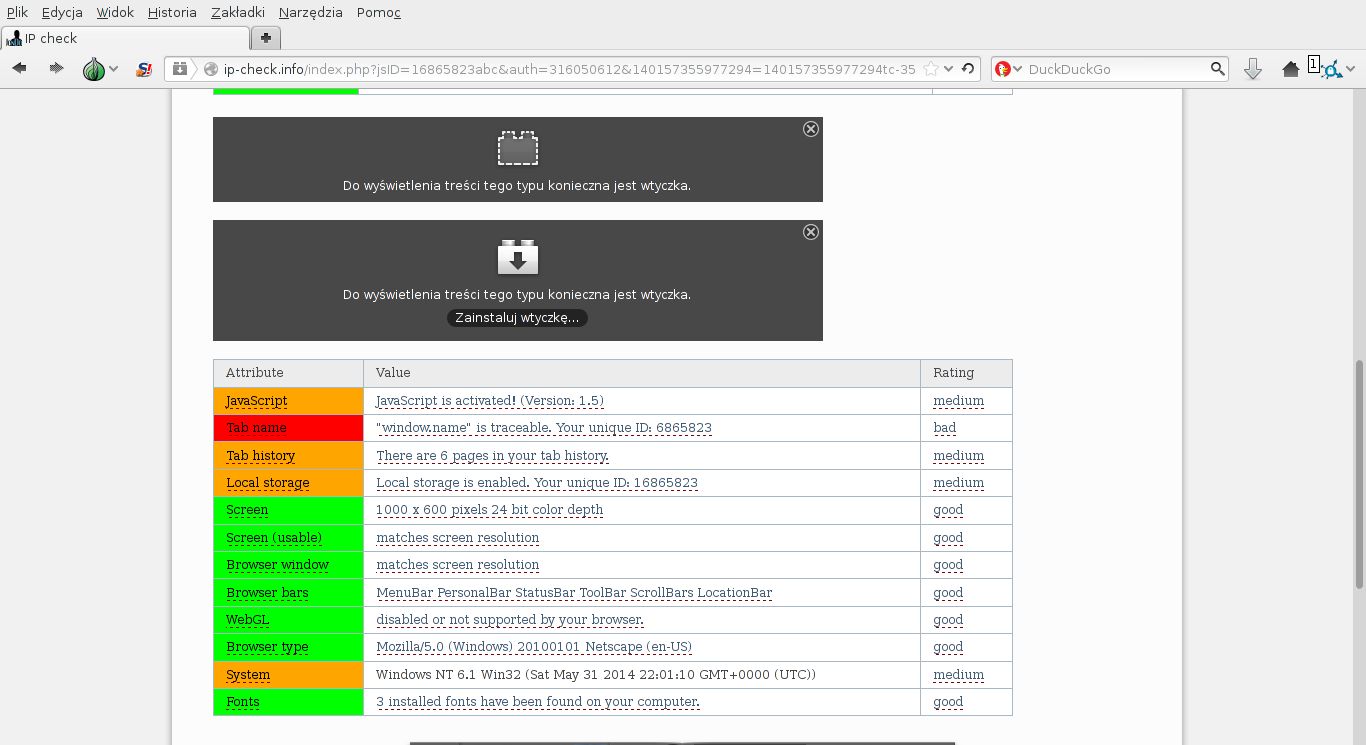This screenshot has height=745, width=1366.
Task: Click the System attribute cell
Action: coord(288,675)
